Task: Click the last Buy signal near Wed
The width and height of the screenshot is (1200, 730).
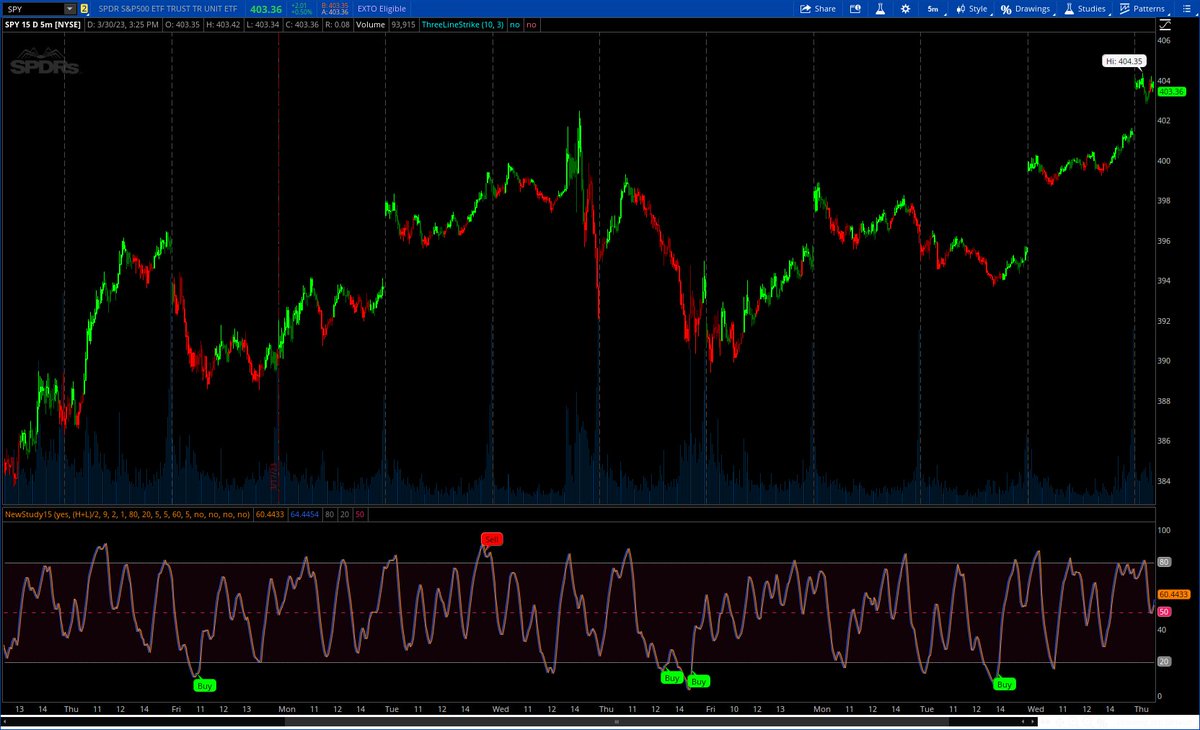Action: tap(1004, 684)
